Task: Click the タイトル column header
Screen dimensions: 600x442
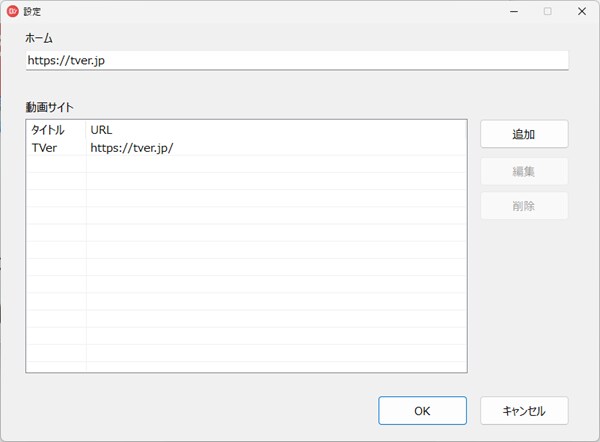Action: (48, 130)
